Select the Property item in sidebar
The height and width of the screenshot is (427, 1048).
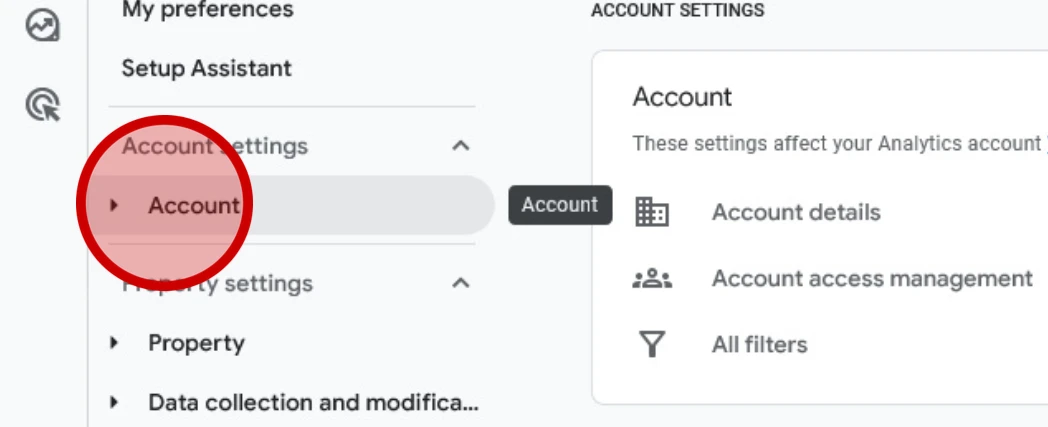291,343
